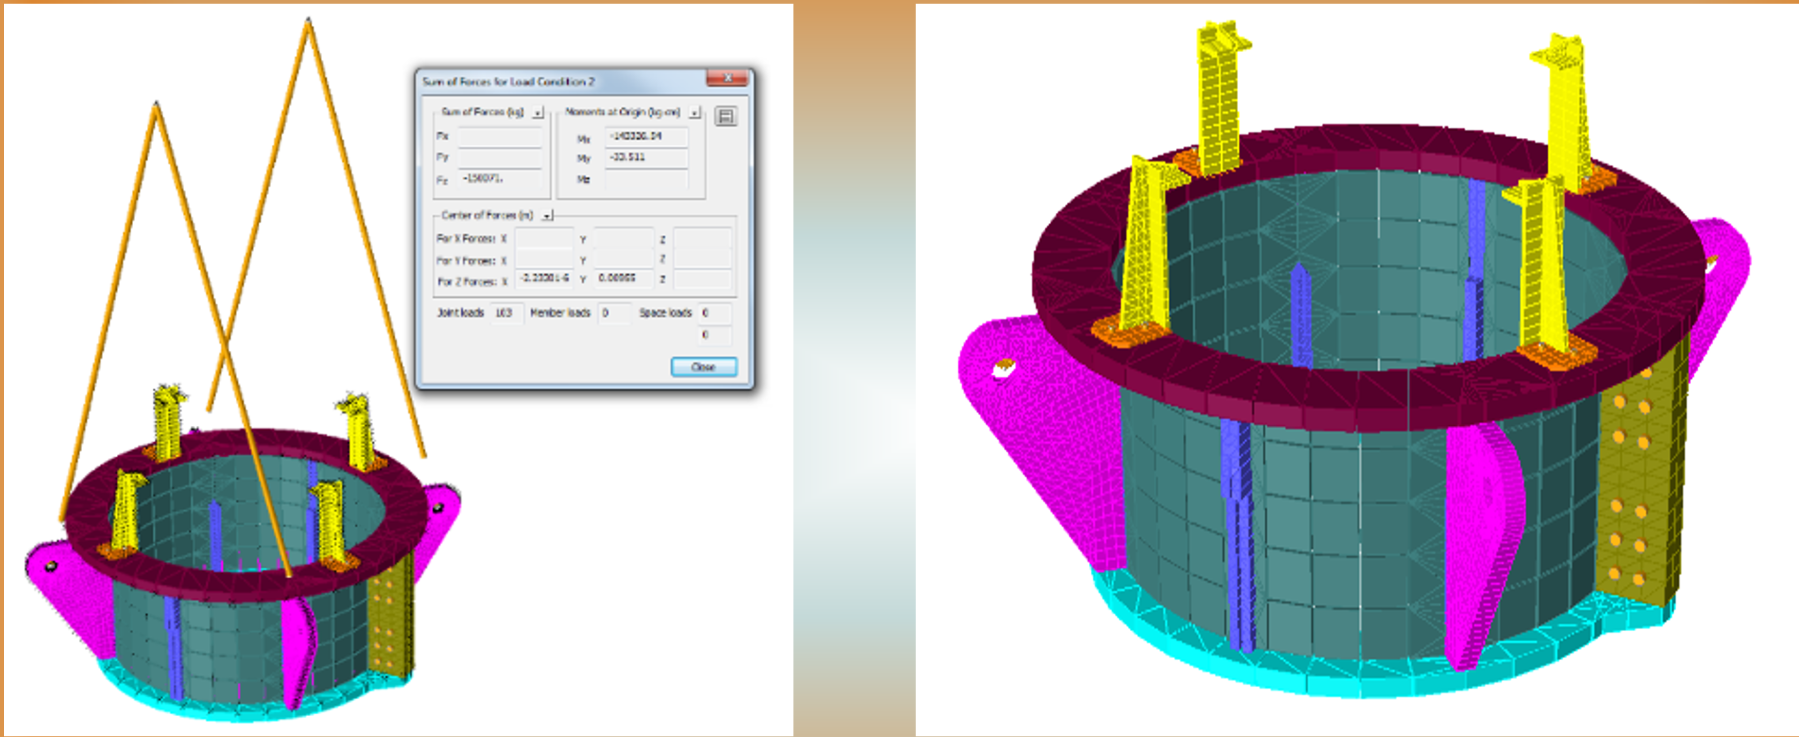Click the X field in For X Forces row
1799x738 pixels.
(543, 239)
